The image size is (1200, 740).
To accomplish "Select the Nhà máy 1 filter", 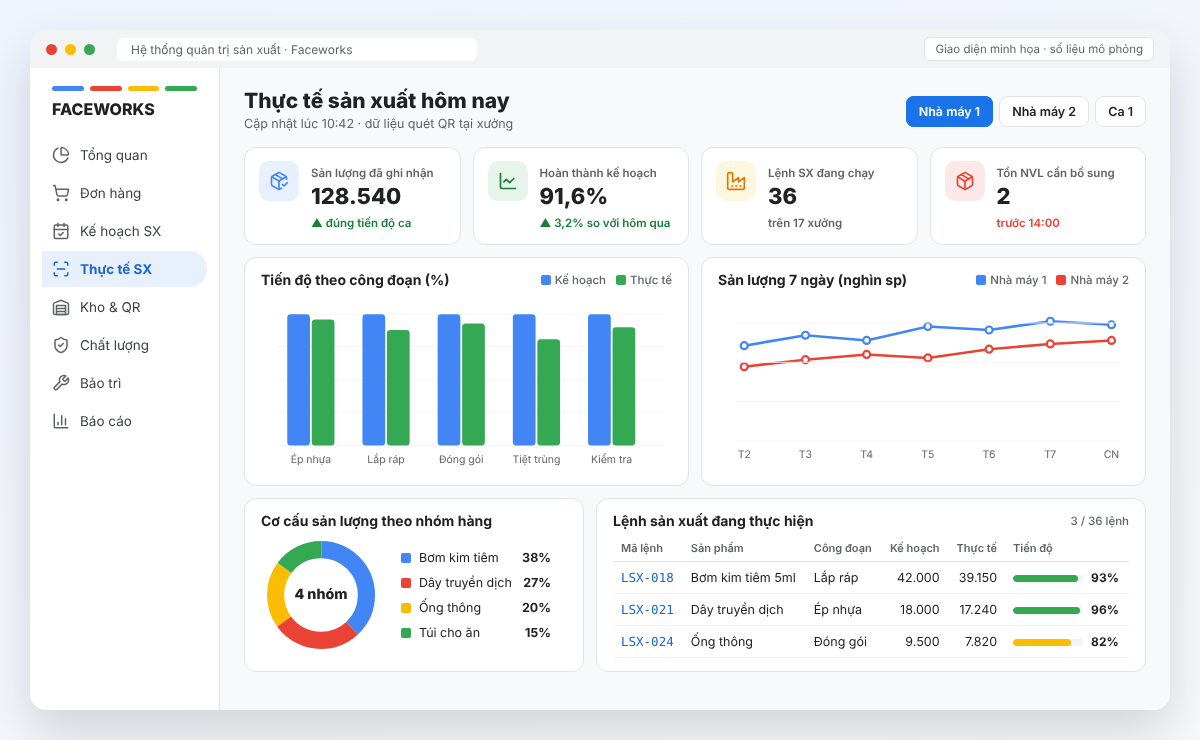I will [949, 111].
